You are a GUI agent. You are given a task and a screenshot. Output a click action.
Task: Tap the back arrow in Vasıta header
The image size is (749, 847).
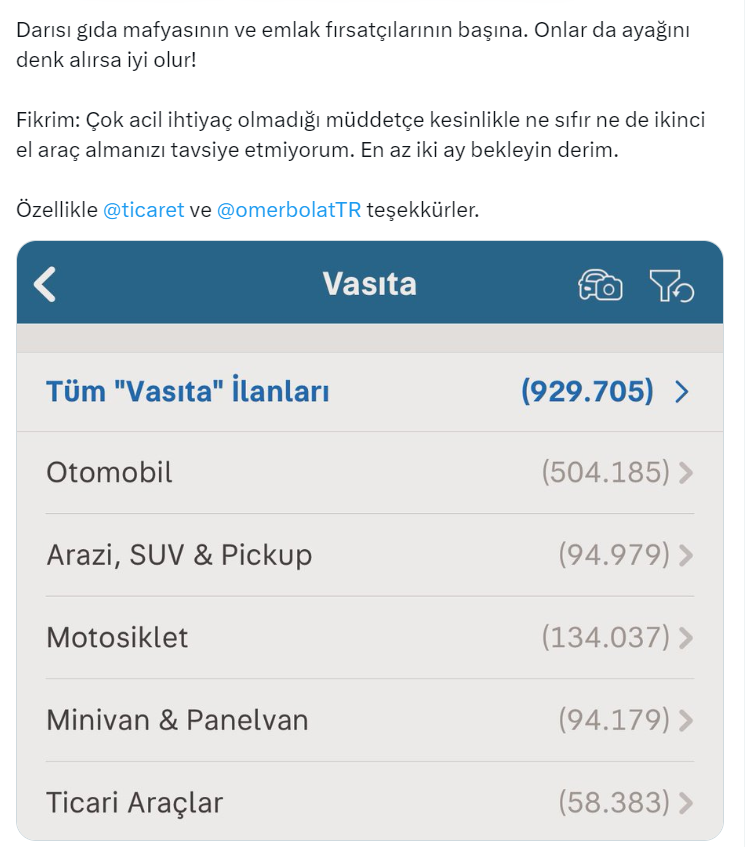pos(45,285)
